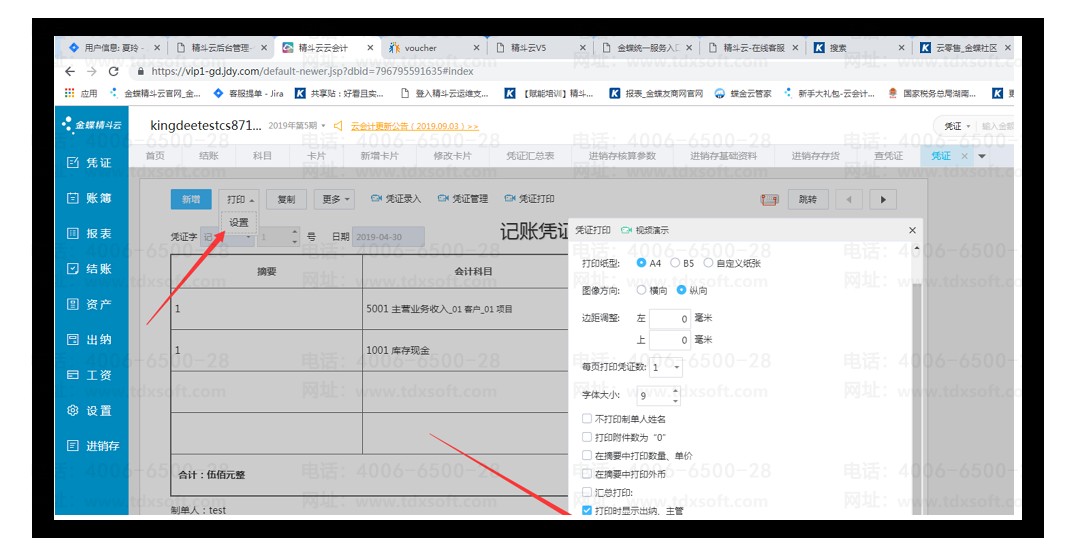Open the 账簿 ledger sidebar icon
Image resolution: width=1076 pixels, height=556 pixels.
[90, 199]
